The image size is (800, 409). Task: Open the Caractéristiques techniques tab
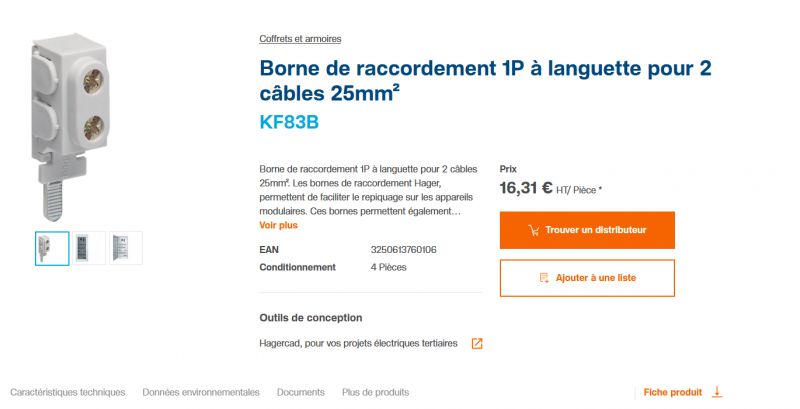click(67, 392)
